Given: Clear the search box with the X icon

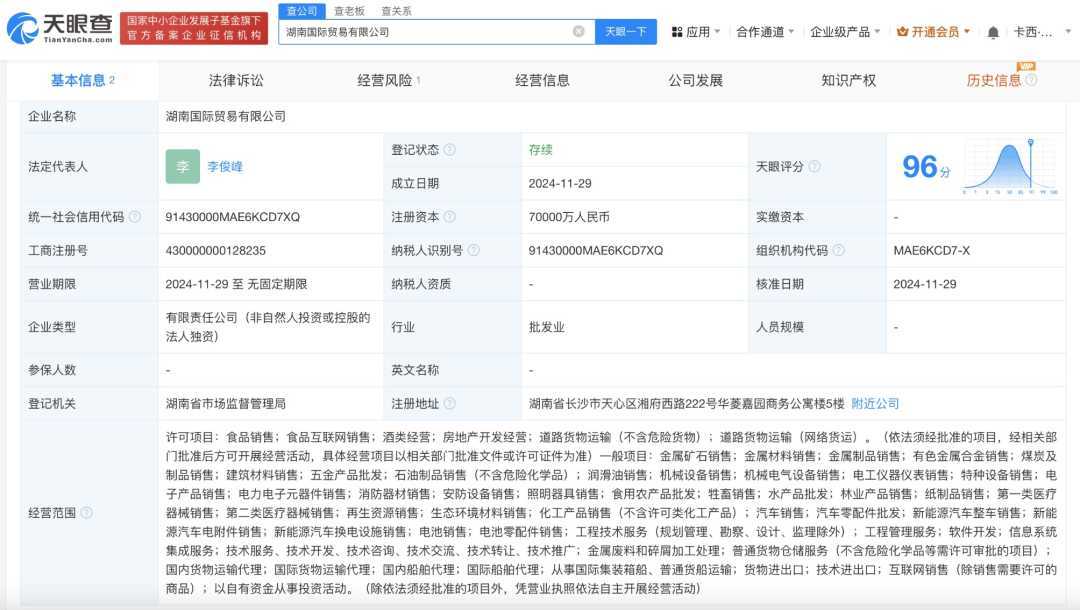Looking at the screenshot, I should 578,32.
